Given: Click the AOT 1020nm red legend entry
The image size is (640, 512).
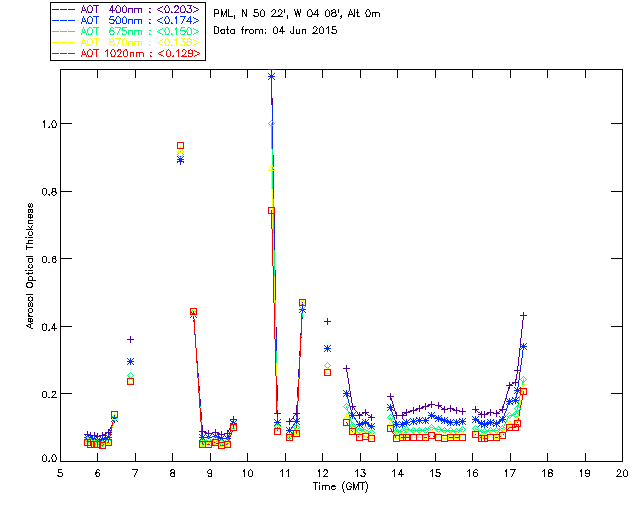Looking at the screenshot, I should coord(126,53).
